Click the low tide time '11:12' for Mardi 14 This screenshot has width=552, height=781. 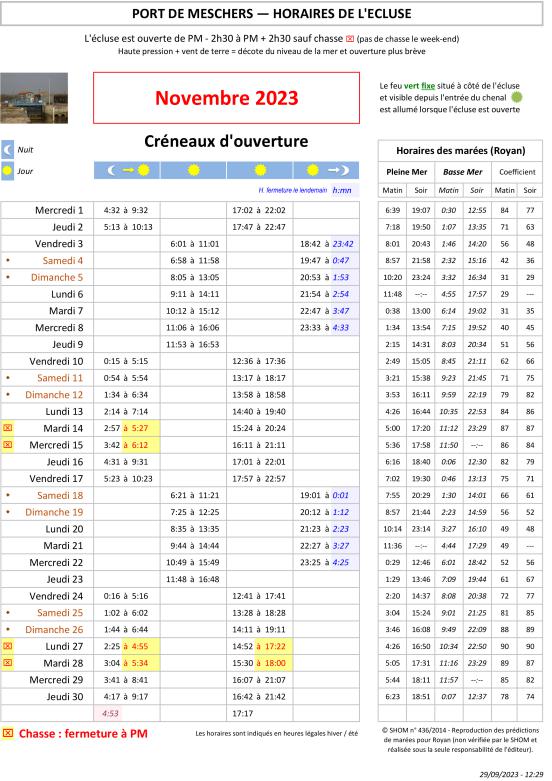[448, 428]
